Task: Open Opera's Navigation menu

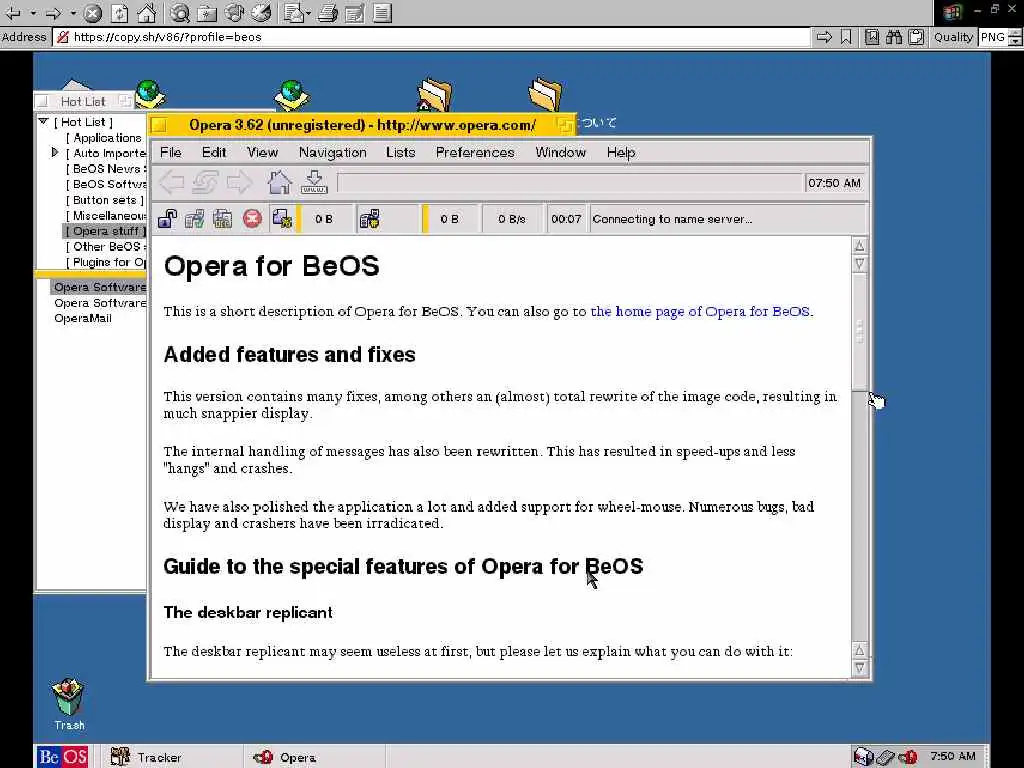Action: 332,152
